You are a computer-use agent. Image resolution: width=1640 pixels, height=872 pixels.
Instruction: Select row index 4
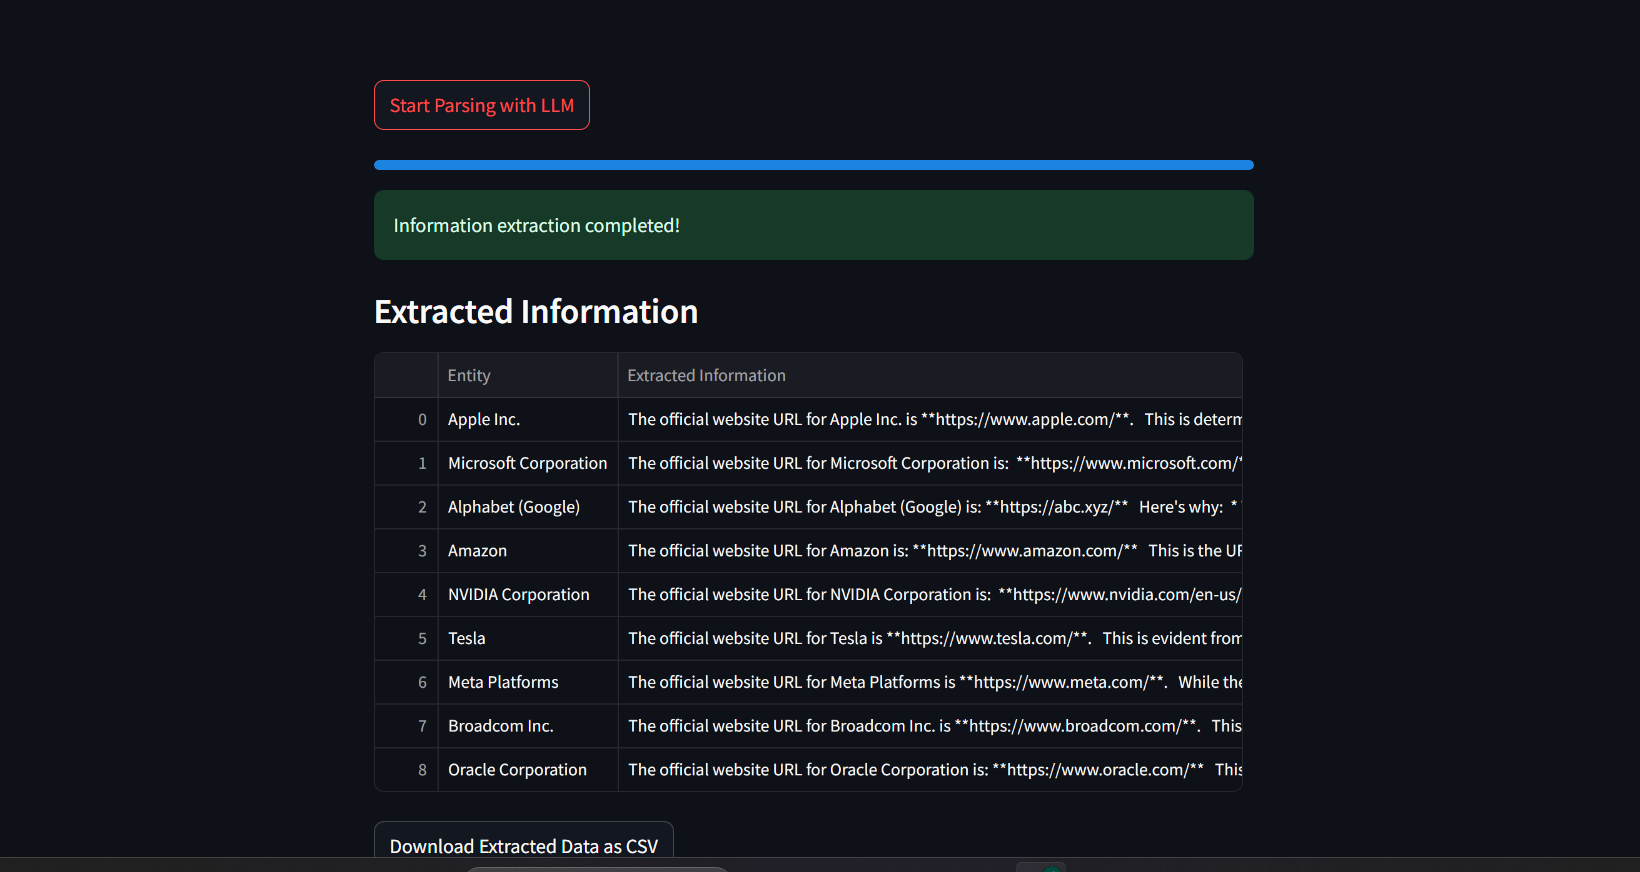[x=406, y=594]
